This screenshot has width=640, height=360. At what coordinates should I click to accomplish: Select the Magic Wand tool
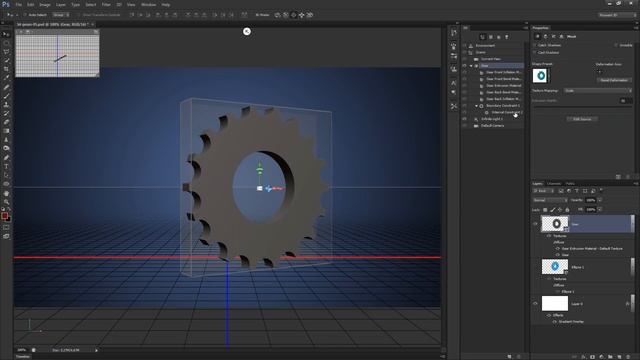point(6,60)
